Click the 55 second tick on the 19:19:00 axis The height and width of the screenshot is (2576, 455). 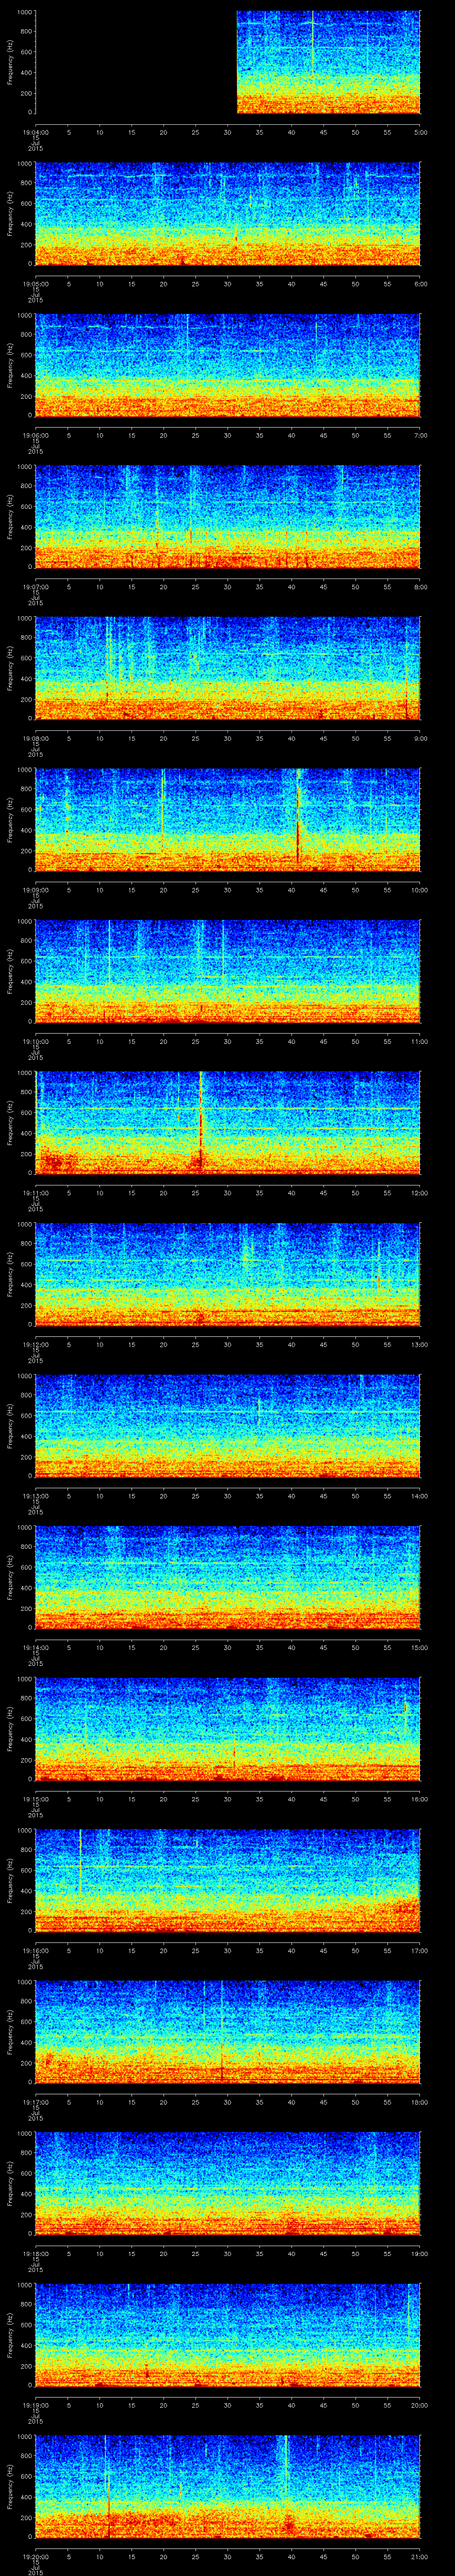pyautogui.click(x=387, y=2405)
